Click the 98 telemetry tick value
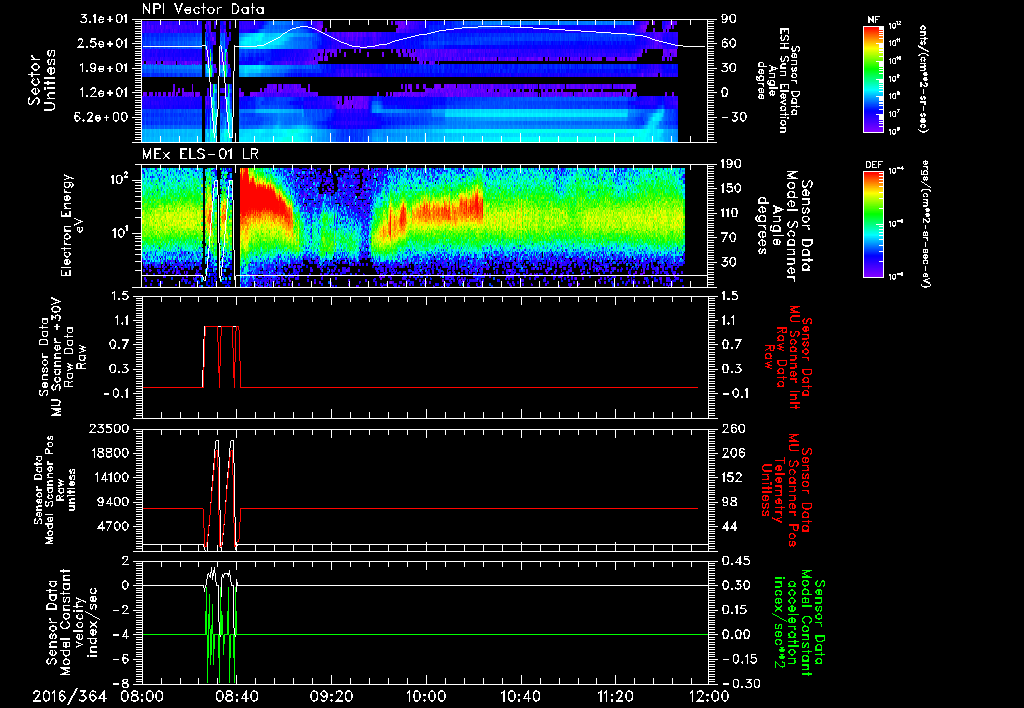Screen dimensions: 1024x708 [x=729, y=502]
